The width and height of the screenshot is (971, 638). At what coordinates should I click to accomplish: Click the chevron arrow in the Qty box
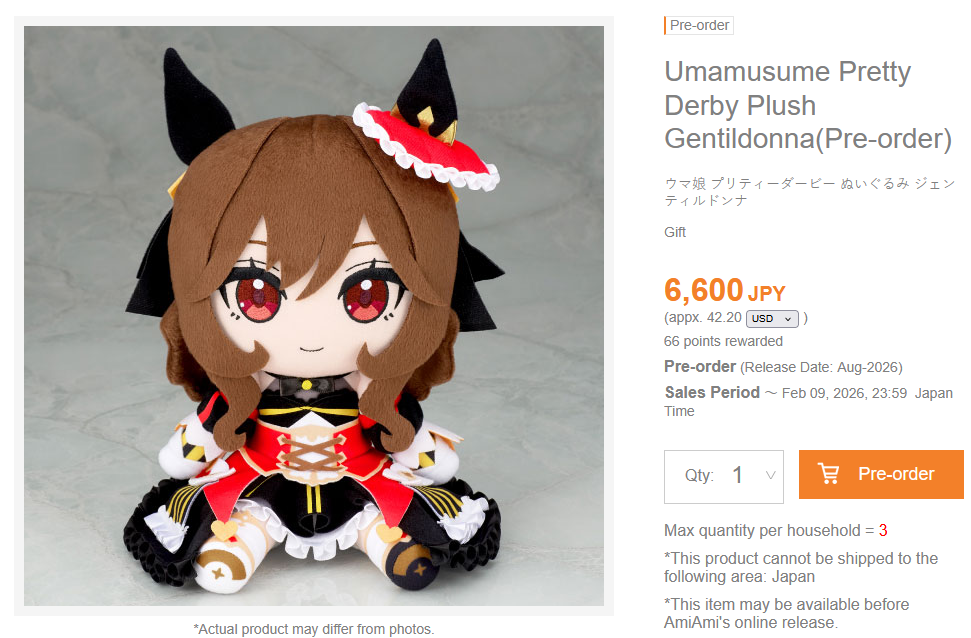tap(770, 475)
